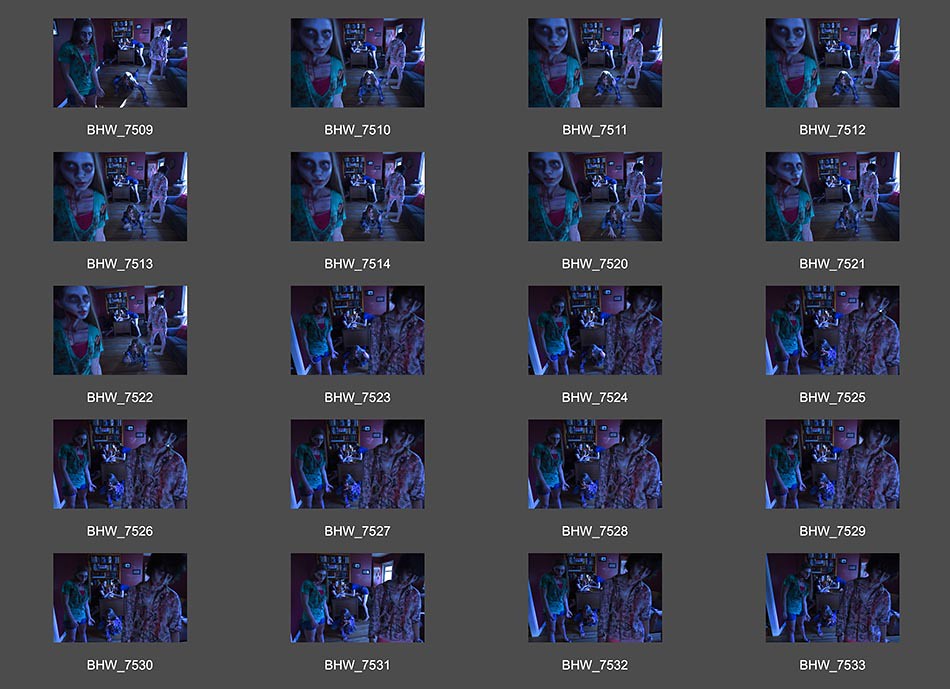Select the filename text BHW_7512
This screenshot has height=689, width=950.
pyautogui.click(x=832, y=130)
